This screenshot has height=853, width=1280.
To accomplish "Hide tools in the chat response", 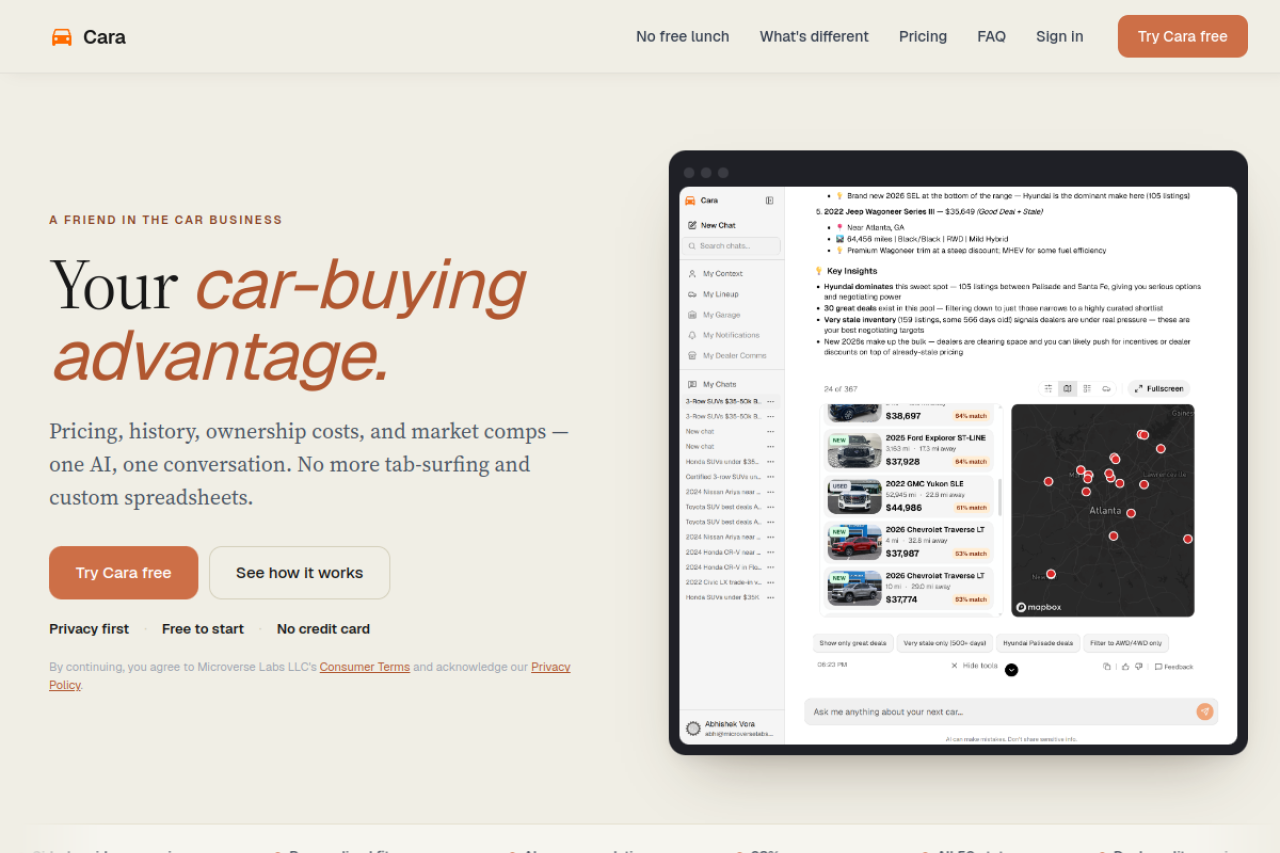I will pyautogui.click(x=974, y=665).
